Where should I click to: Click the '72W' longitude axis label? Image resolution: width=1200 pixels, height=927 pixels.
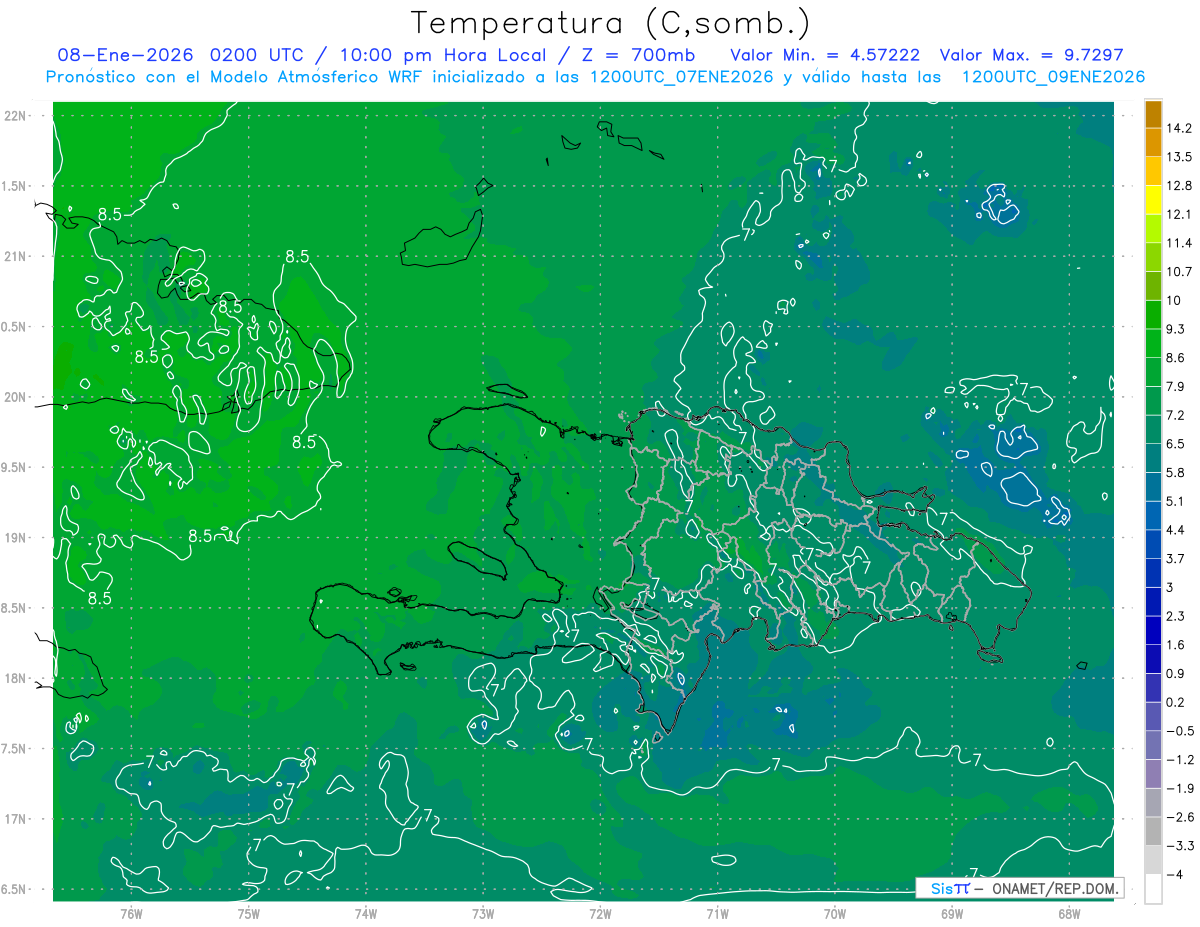click(600, 914)
